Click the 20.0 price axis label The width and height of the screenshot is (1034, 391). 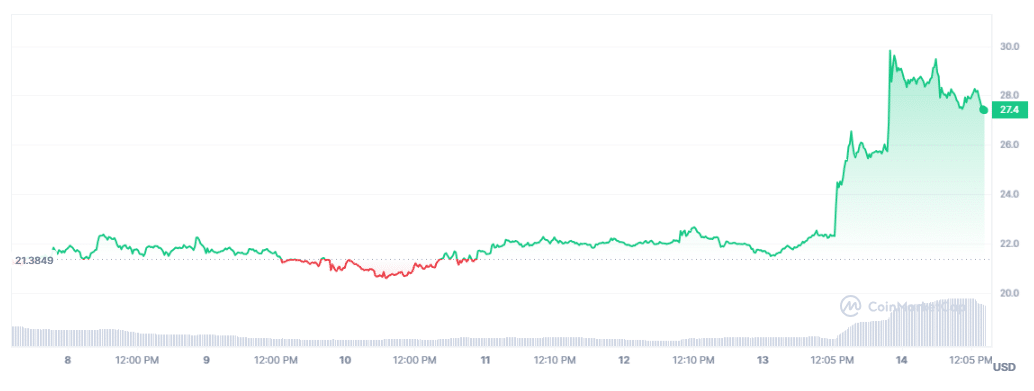coord(1010,292)
